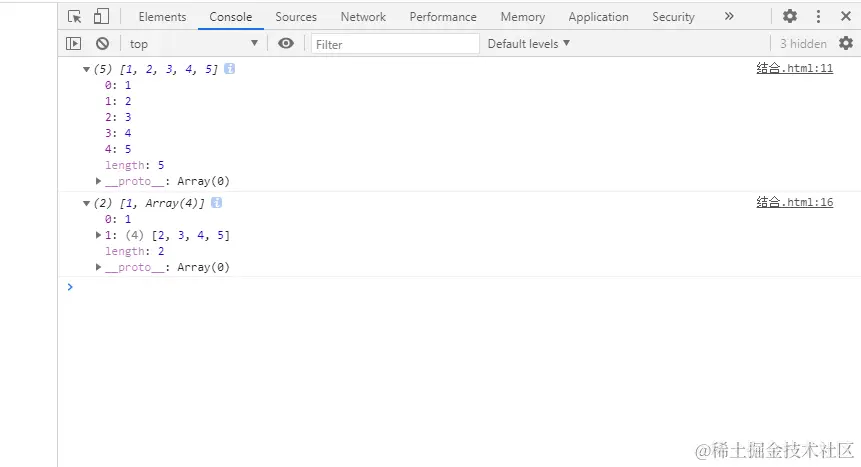This screenshot has height=467, width=861.
Task: Open the top context selector dropdown
Action: 193,43
